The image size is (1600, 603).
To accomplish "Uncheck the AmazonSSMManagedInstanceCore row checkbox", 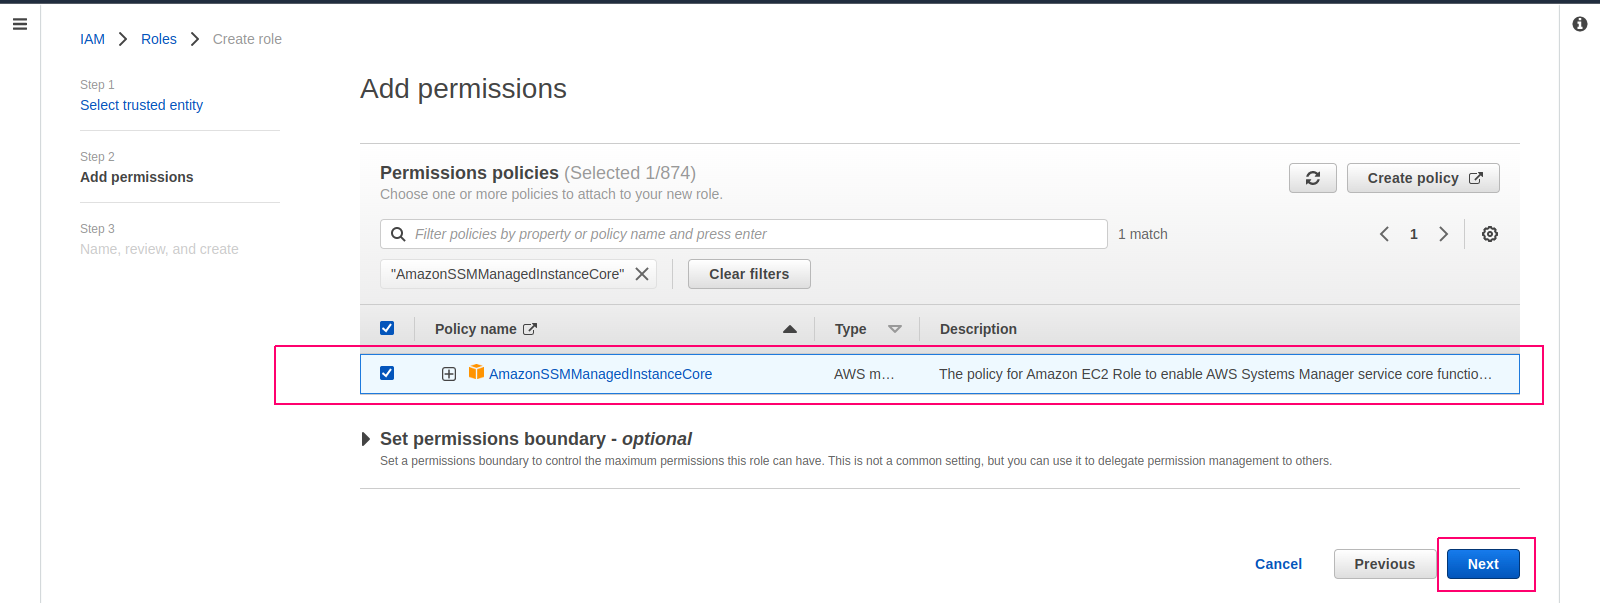I will coord(387,373).
